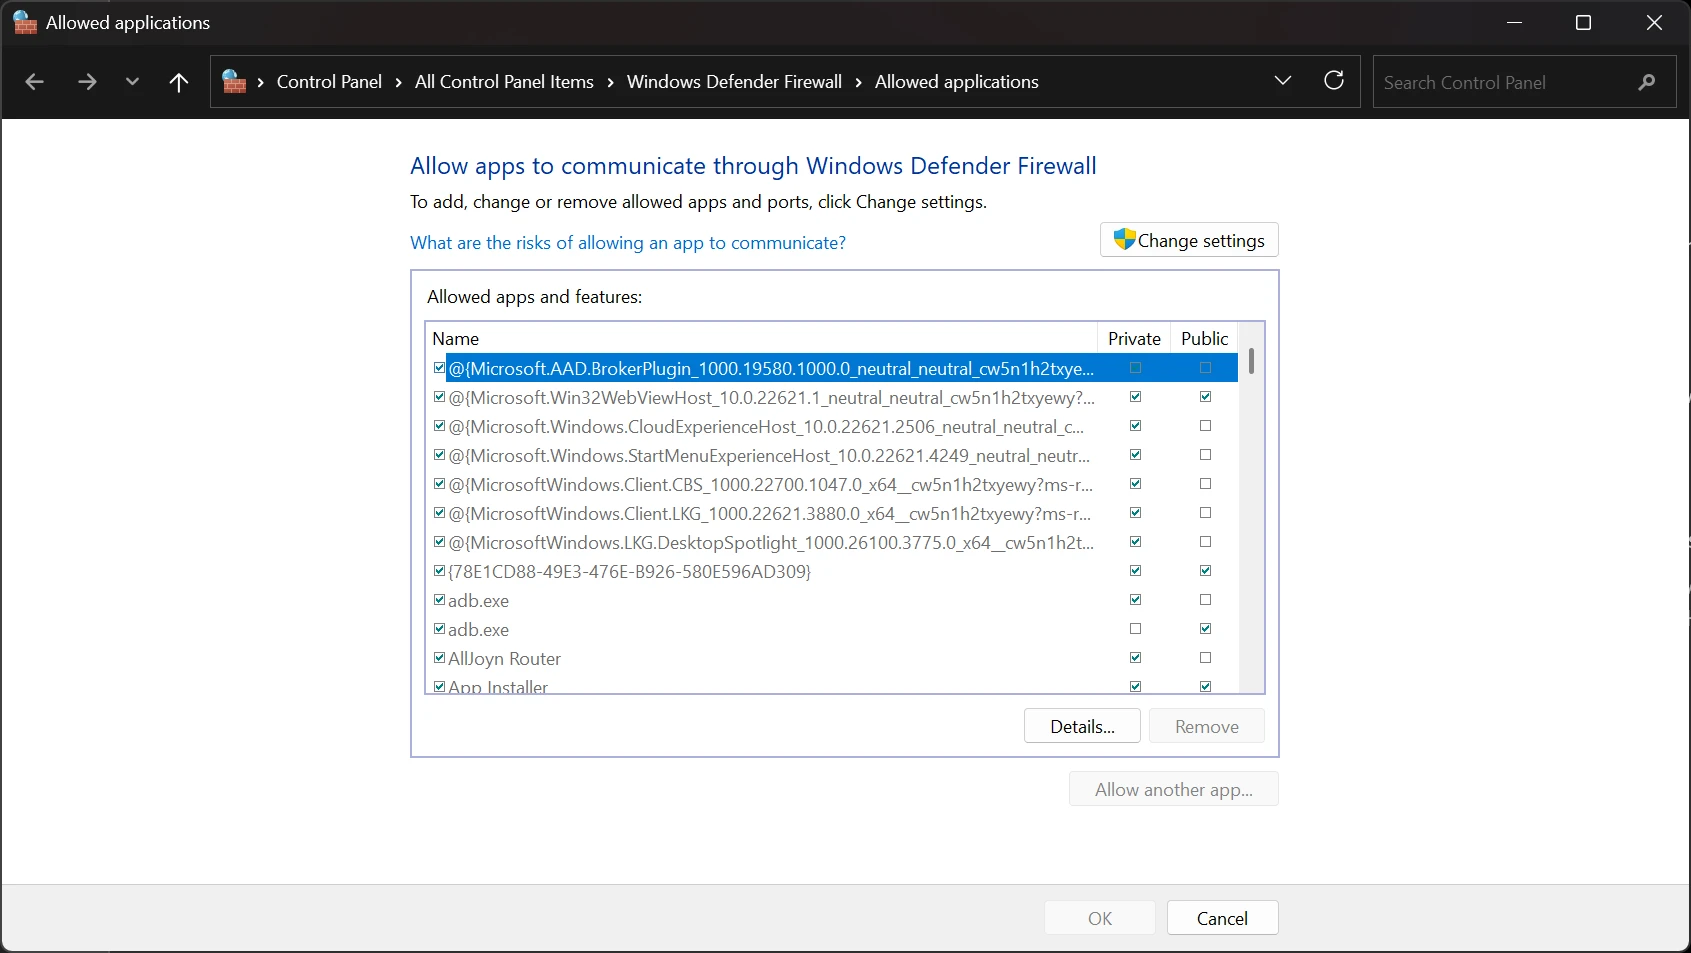Toggle Public checkbox for AllJoyn Router
This screenshot has width=1691, height=953.
click(x=1205, y=658)
